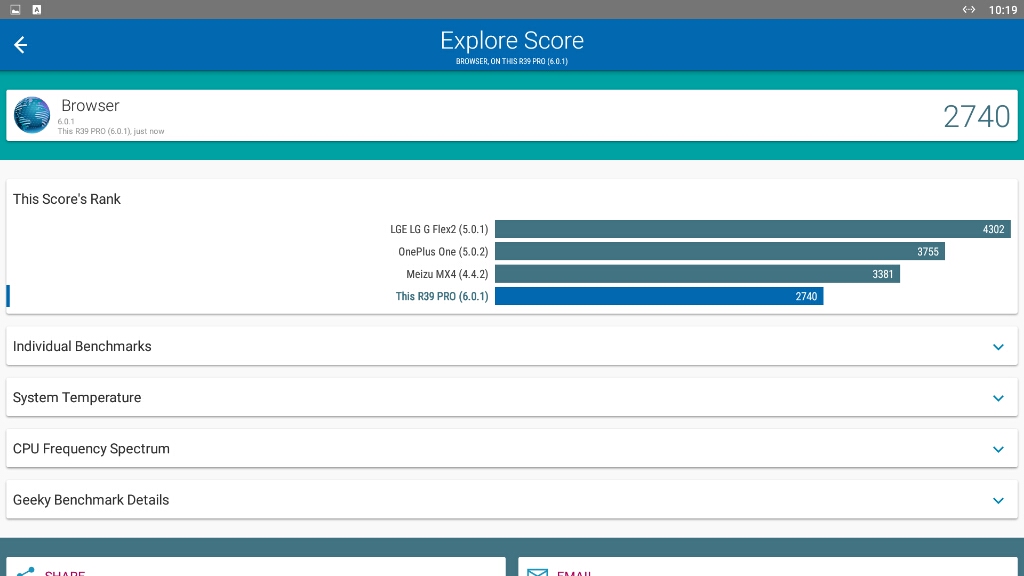Select the This R39 PRO 2740 bar

[x=659, y=296]
